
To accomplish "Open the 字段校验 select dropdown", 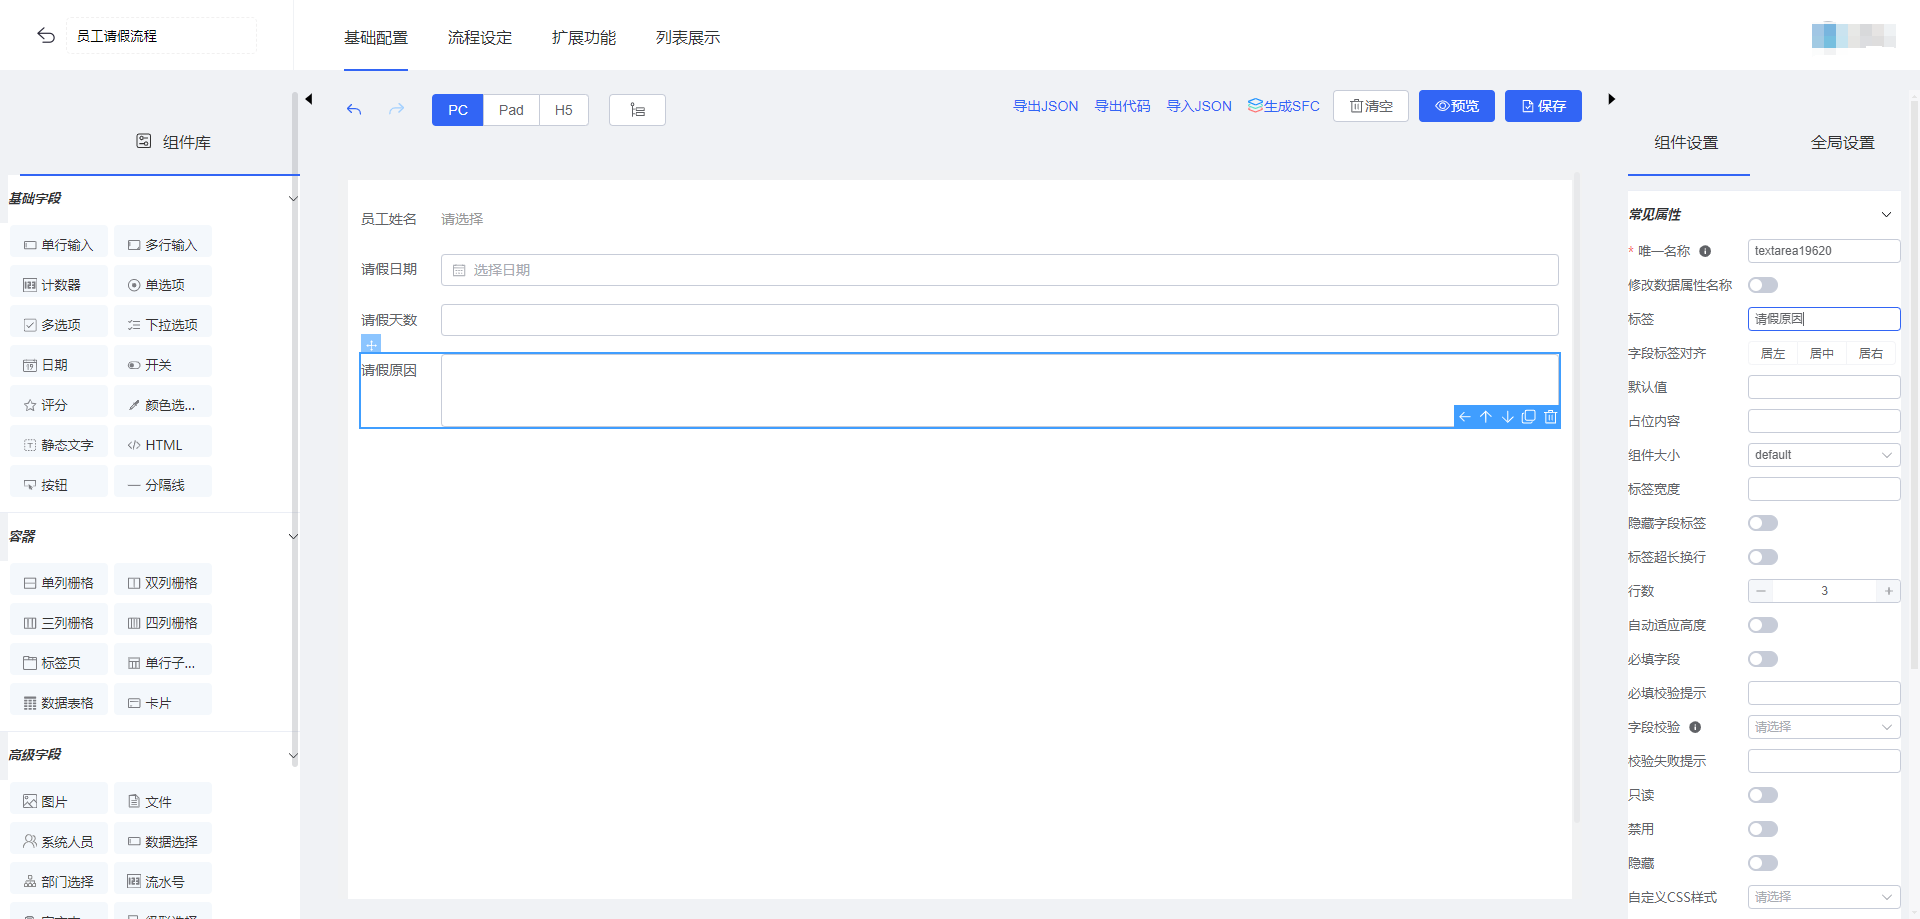I will point(1823,727).
